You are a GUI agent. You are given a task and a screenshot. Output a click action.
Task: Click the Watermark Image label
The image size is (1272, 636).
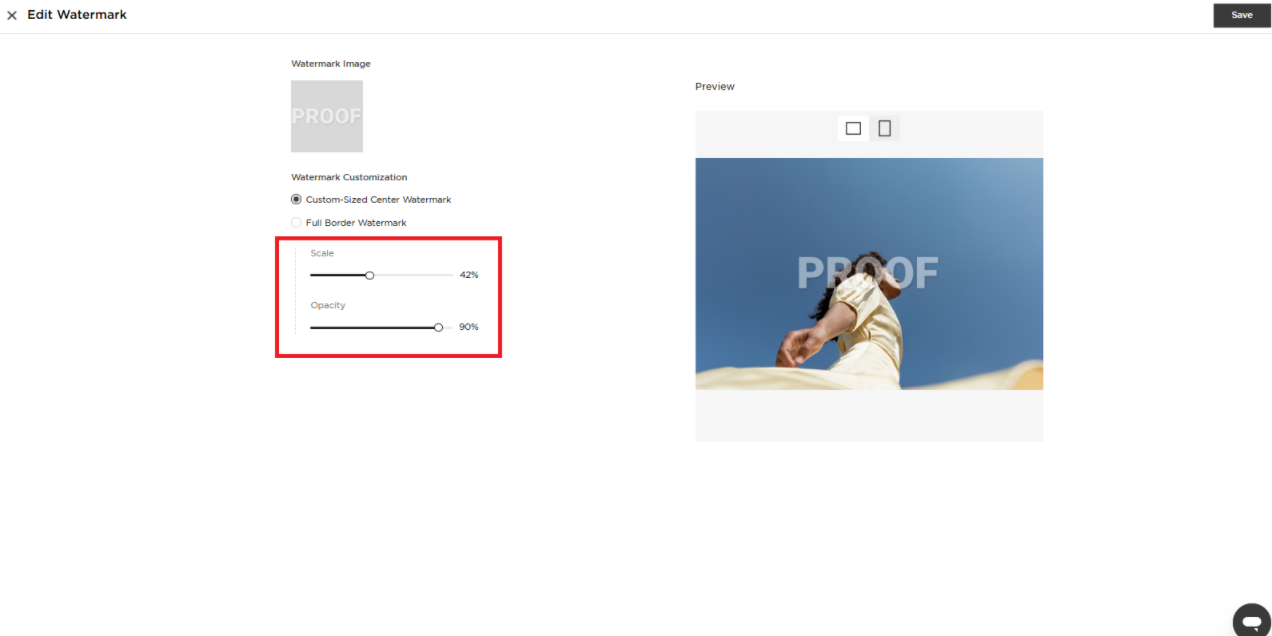331,64
